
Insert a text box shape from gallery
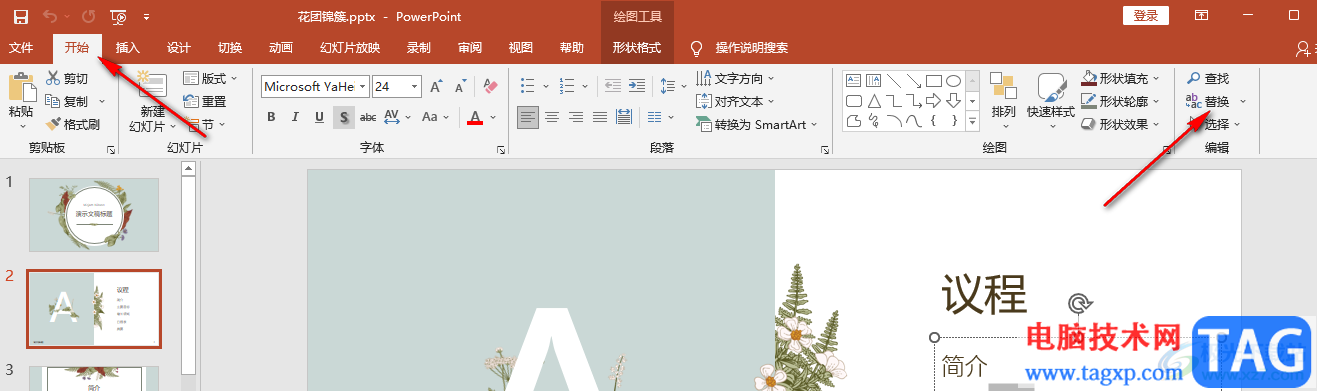click(853, 80)
